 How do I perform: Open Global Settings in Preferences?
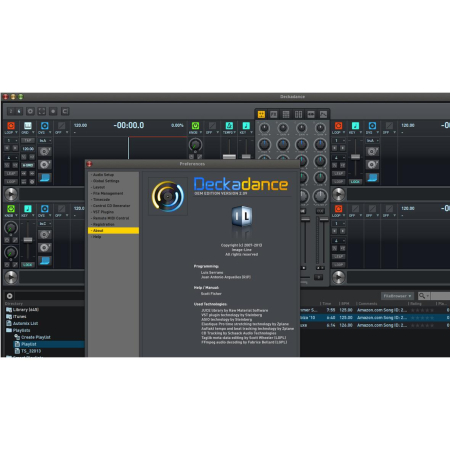click(113, 181)
